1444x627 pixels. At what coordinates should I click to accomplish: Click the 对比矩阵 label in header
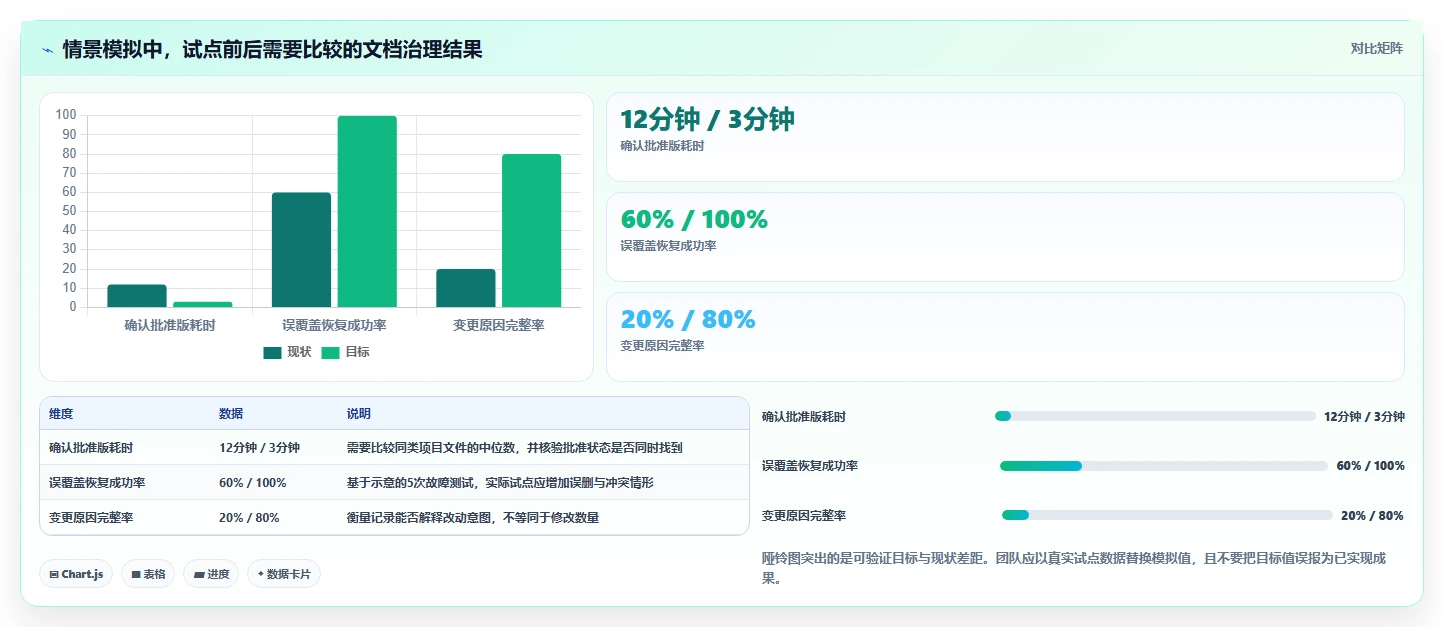click(x=1376, y=48)
